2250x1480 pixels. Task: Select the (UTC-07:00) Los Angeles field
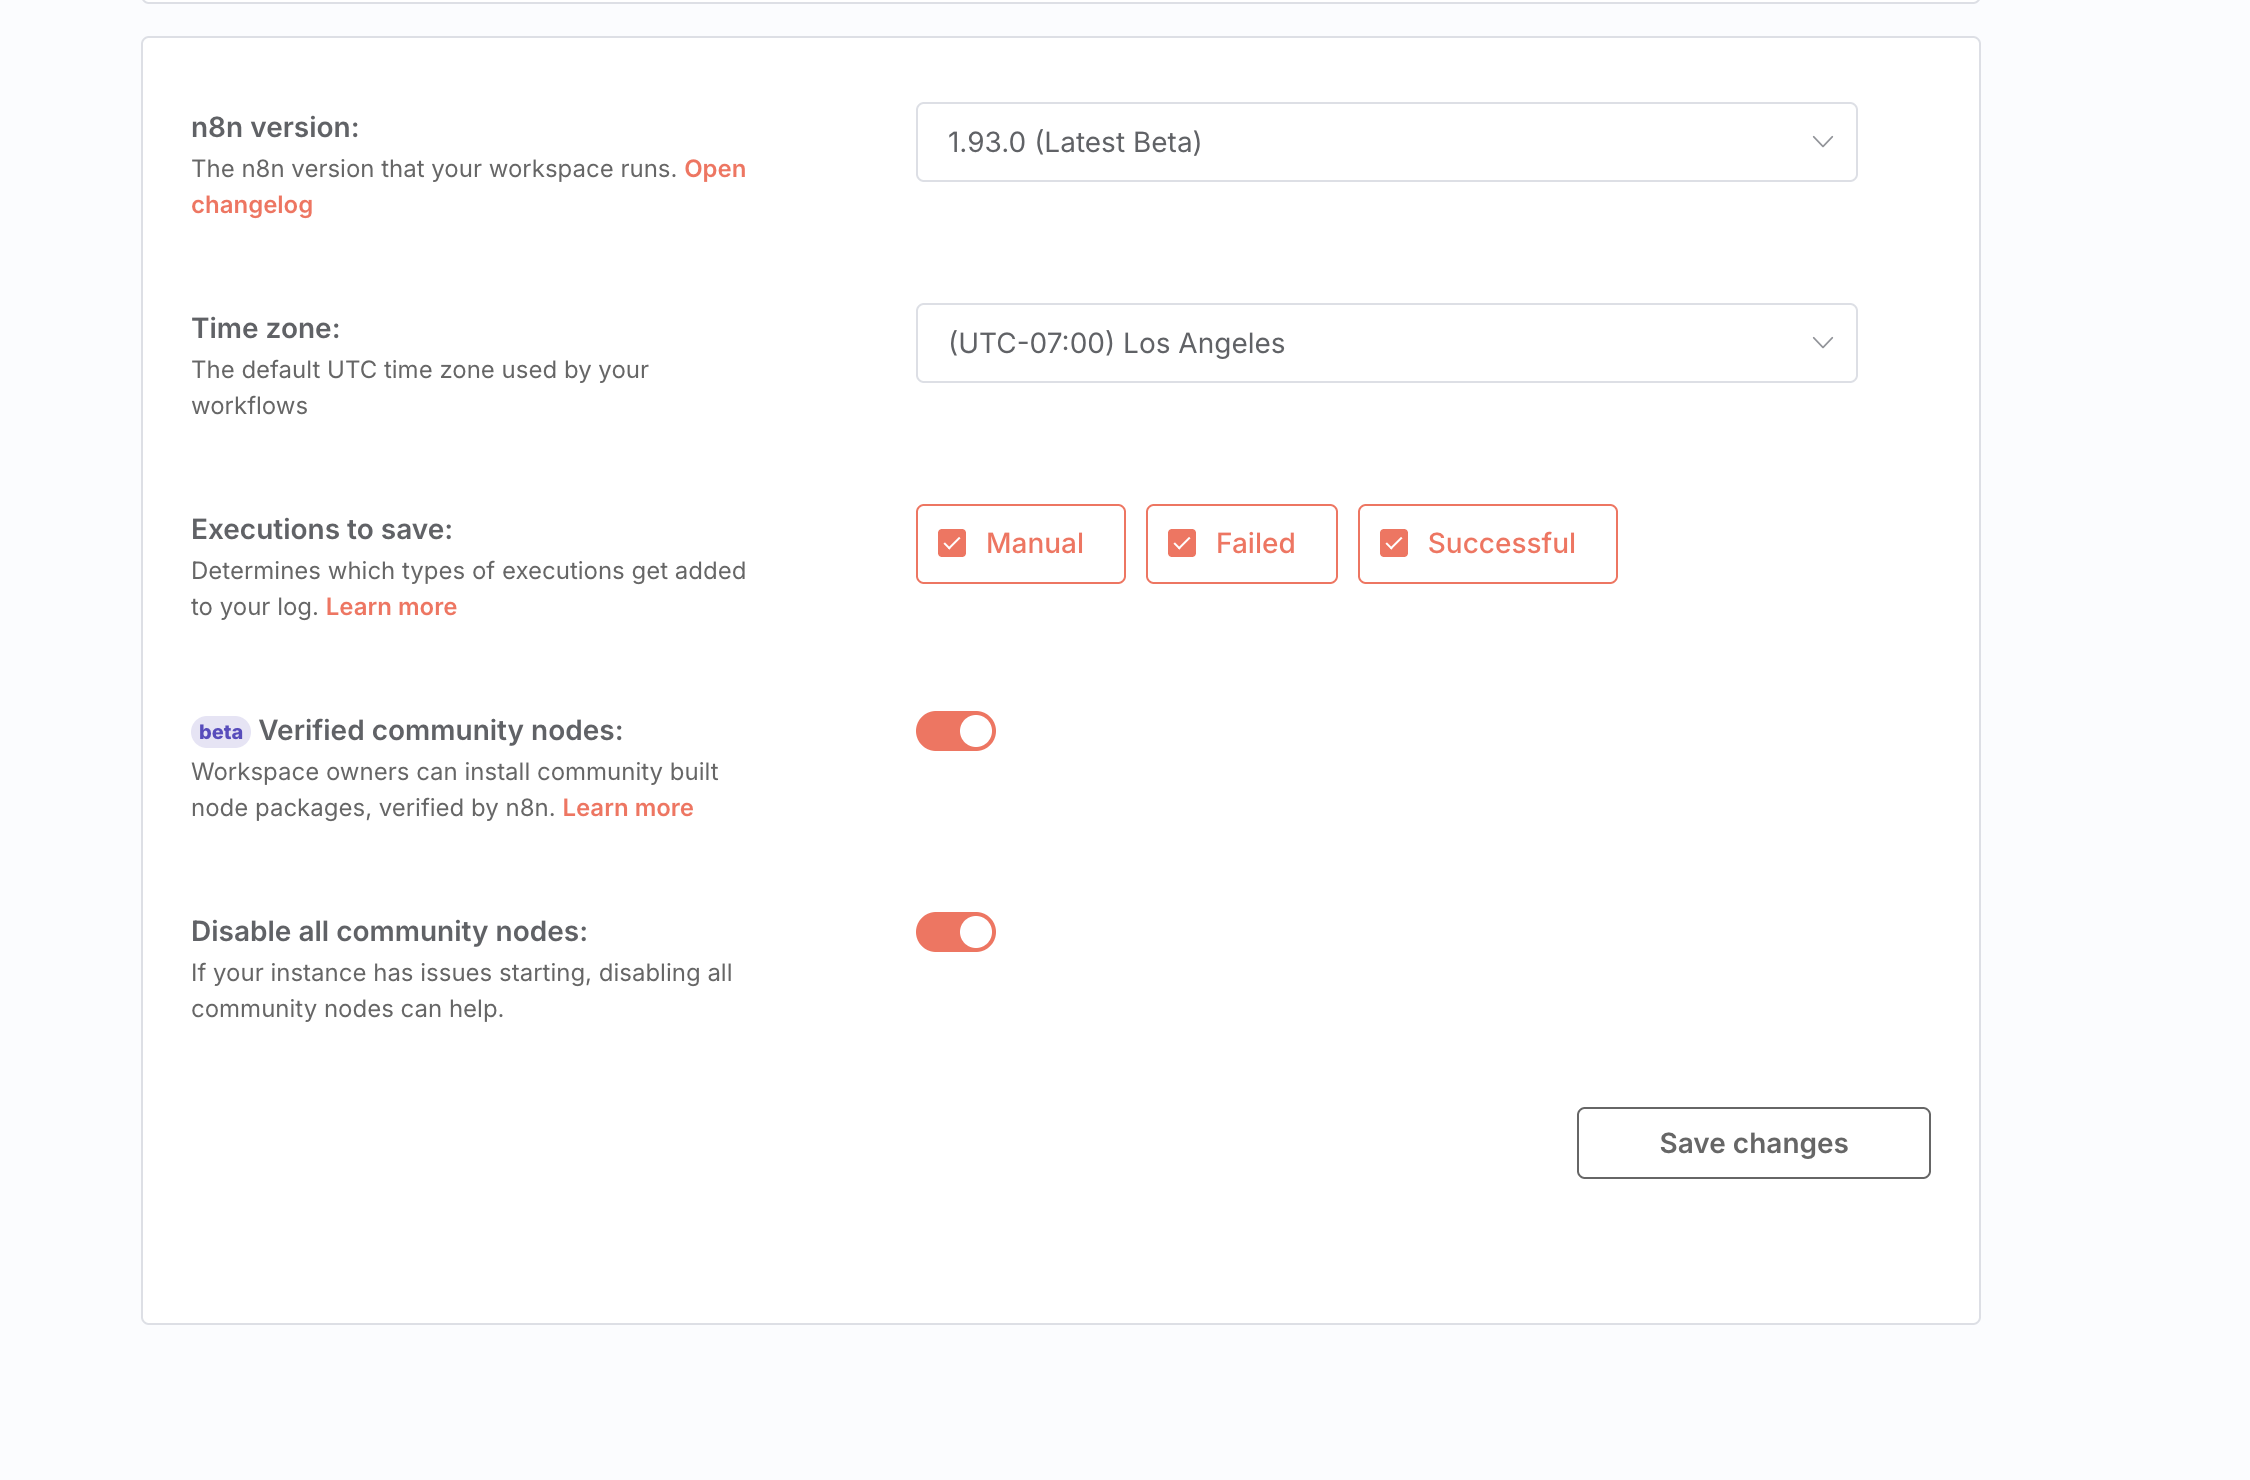click(1384, 343)
